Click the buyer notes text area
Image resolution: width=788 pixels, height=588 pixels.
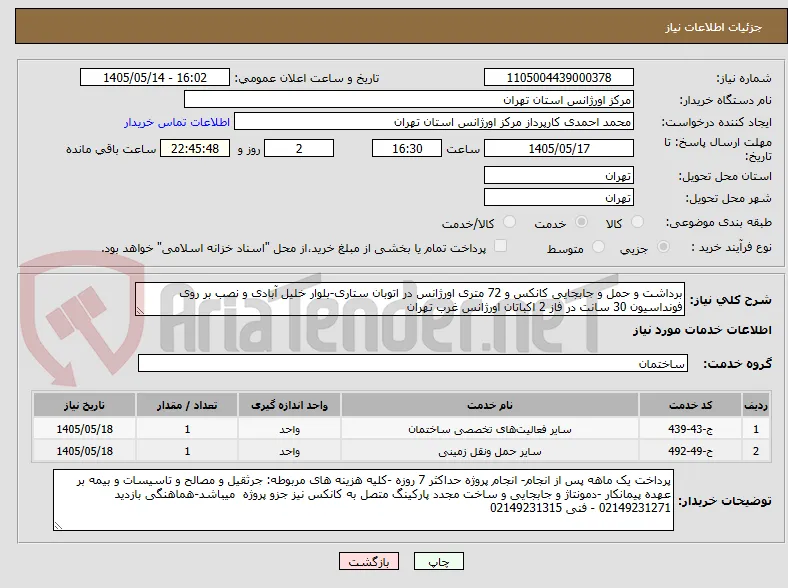point(363,500)
